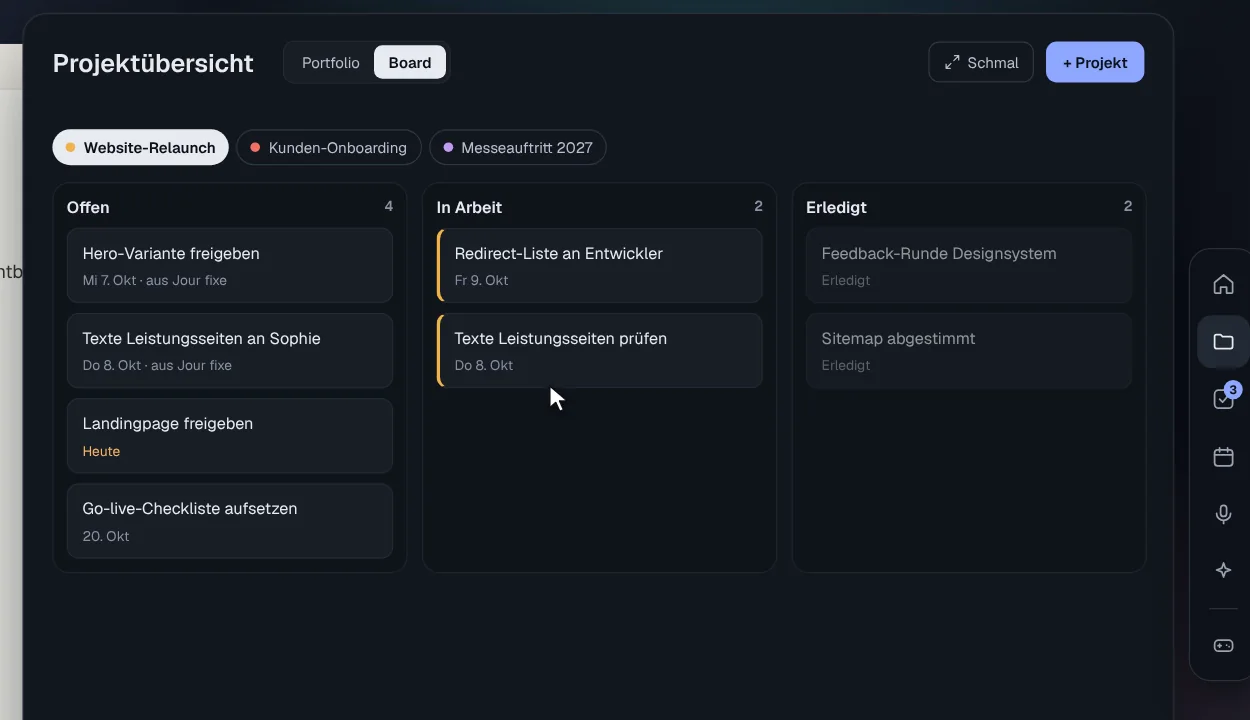The height and width of the screenshot is (720, 1250).
Task: Open the Sitemap abgestimmt card
Action: coord(969,350)
